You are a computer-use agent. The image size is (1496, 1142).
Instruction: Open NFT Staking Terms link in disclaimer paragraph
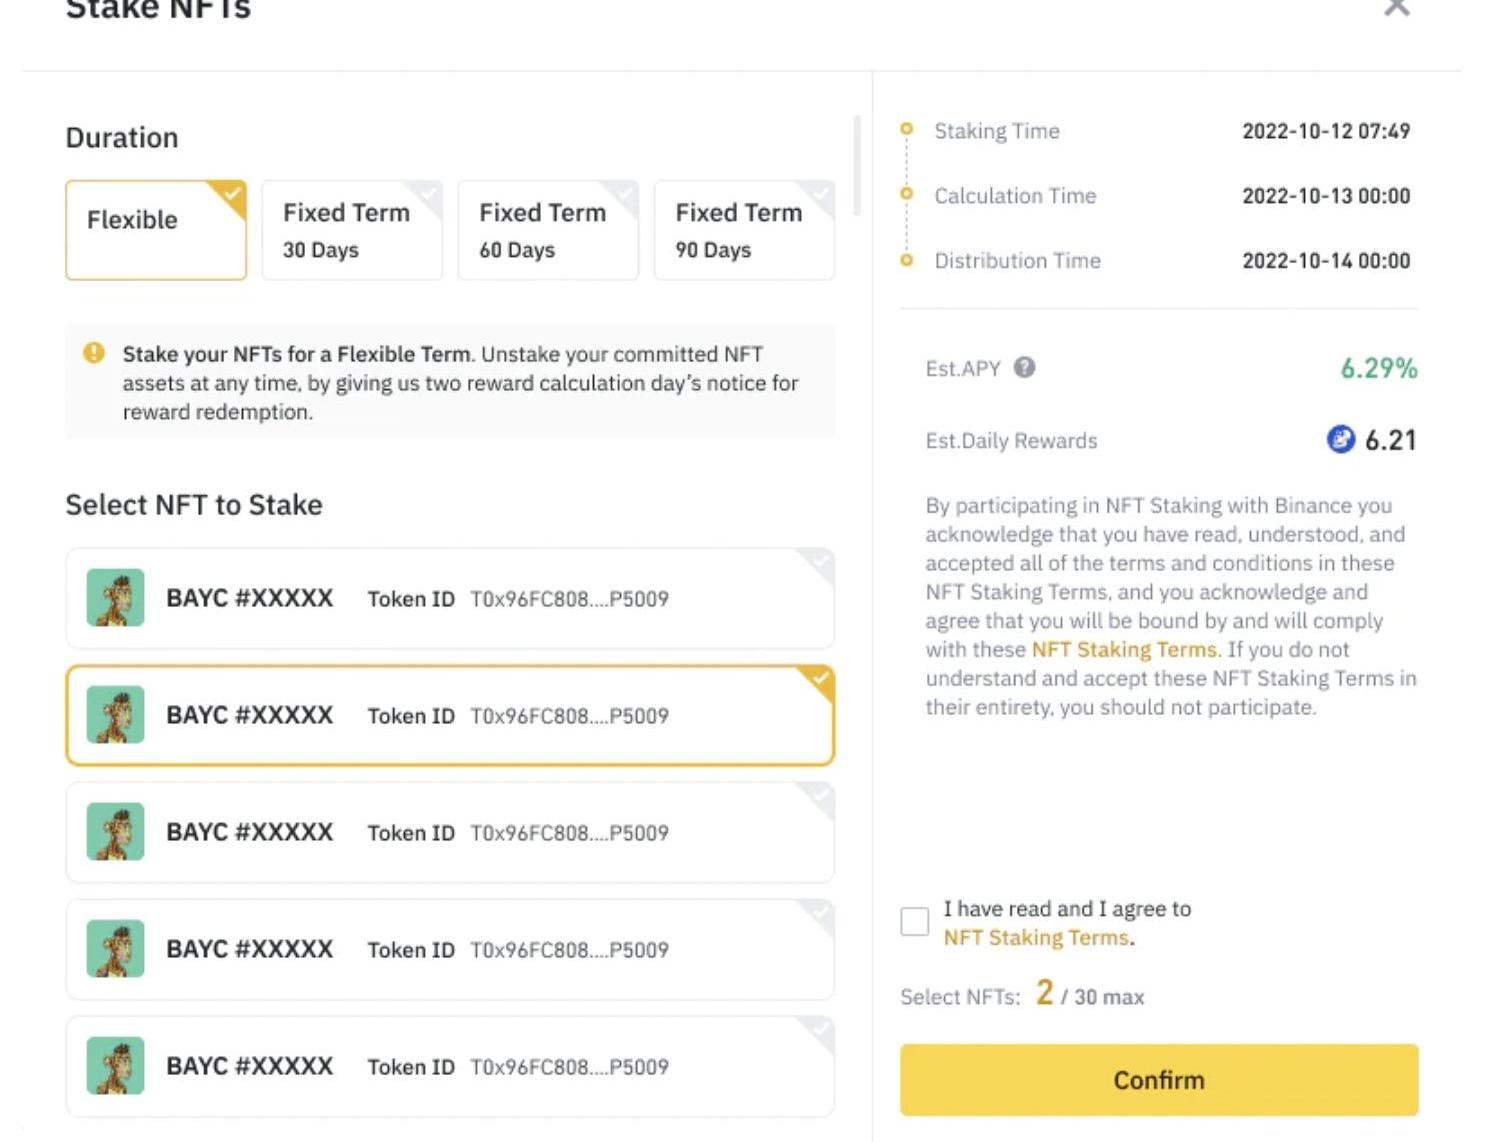click(x=1124, y=650)
